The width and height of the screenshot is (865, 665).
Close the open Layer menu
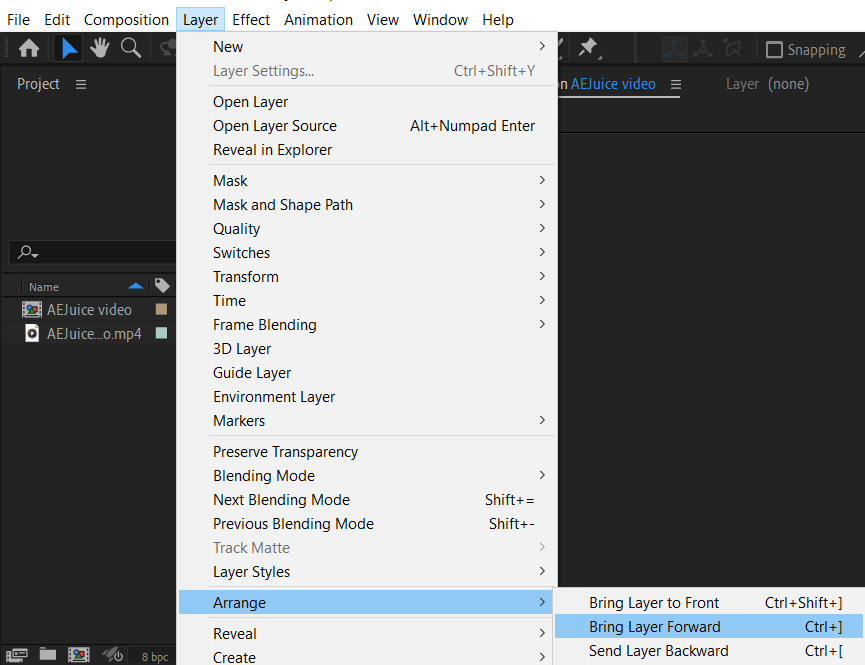[x=200, y=20]
